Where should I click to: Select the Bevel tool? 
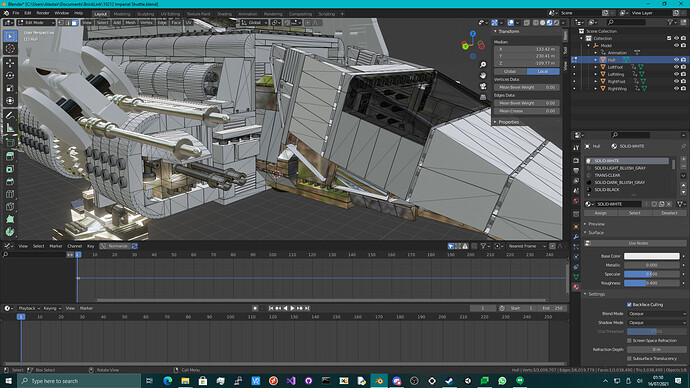point(10,182)
